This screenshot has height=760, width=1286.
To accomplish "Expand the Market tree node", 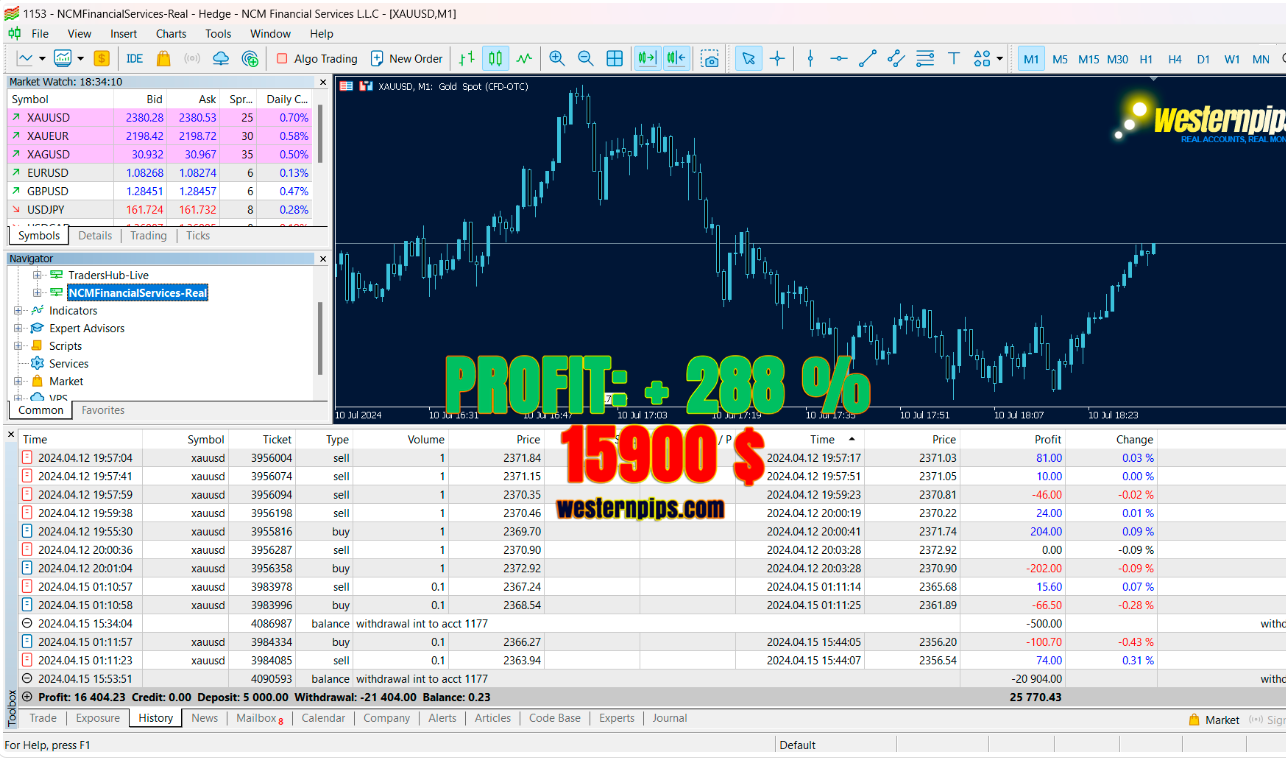I will (x=19, y=381).
